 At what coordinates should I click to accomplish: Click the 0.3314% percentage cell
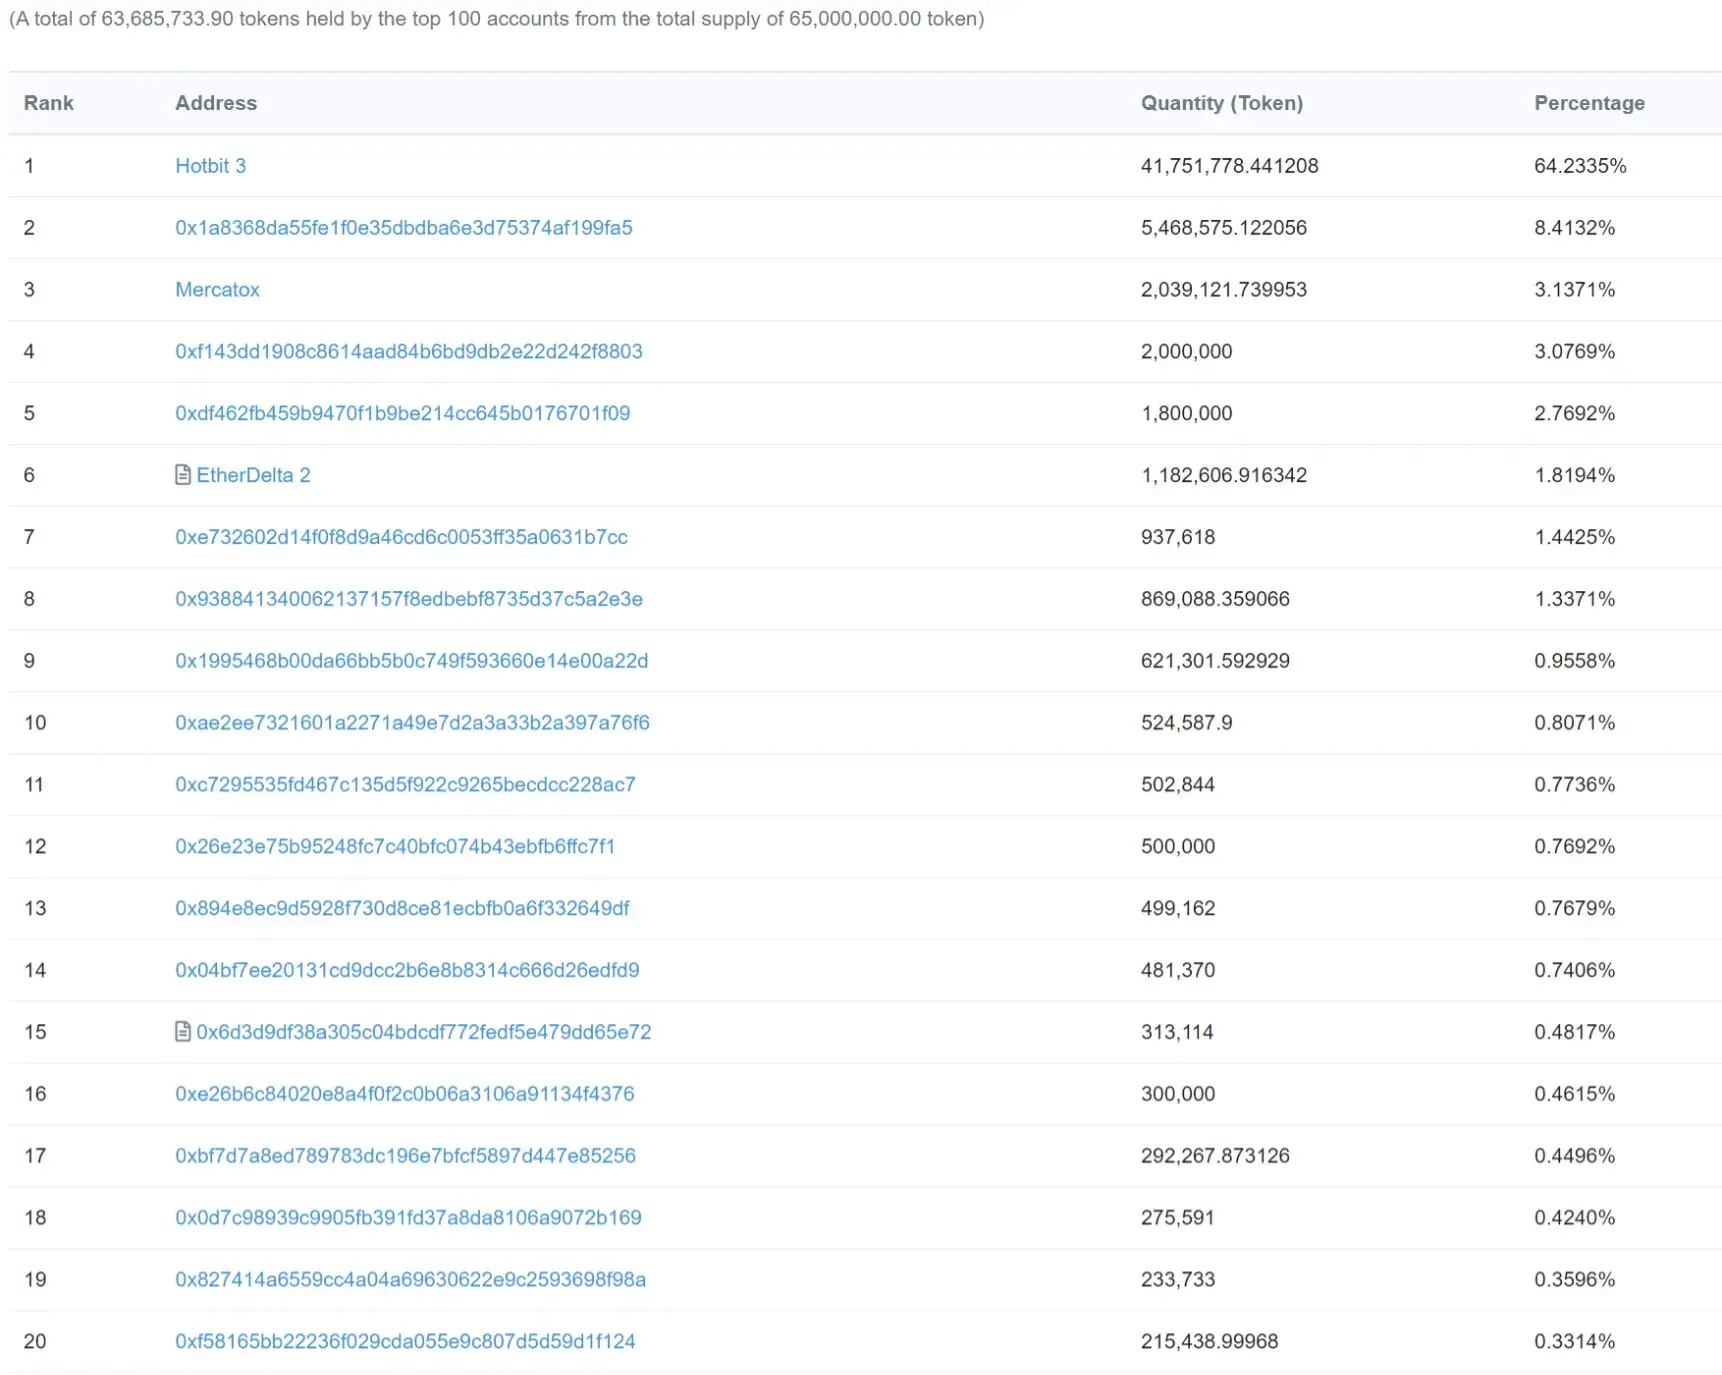click(1575, 1342)
